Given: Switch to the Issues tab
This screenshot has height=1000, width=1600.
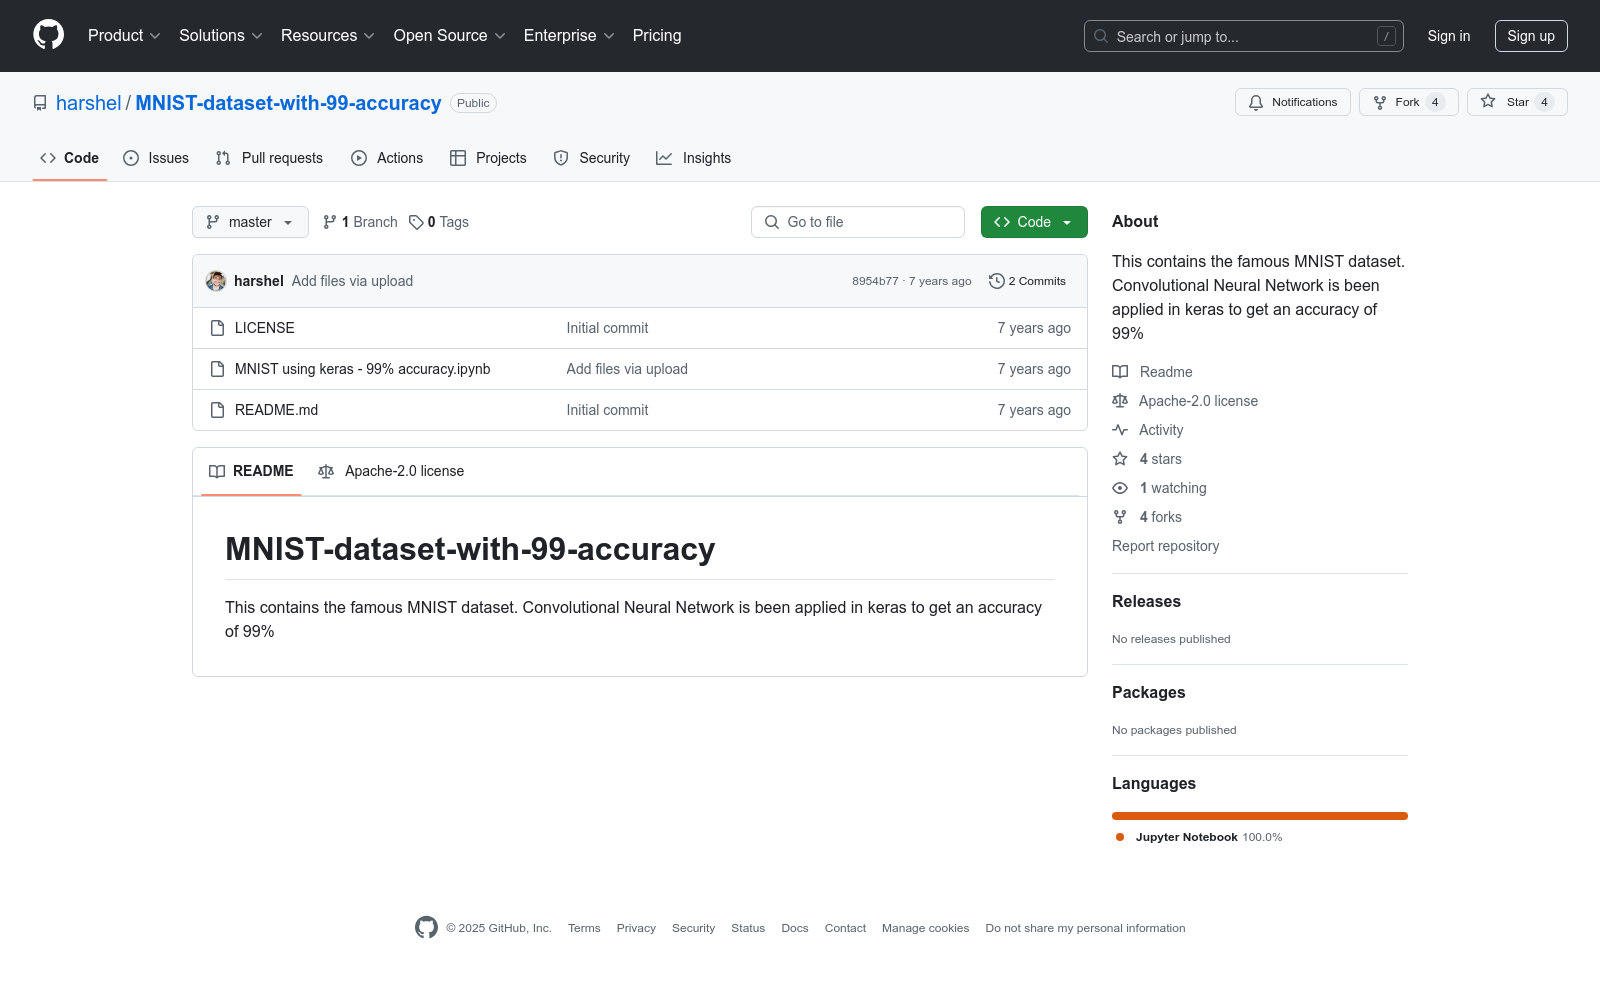Looking at the screenshot, I should 156,158.
